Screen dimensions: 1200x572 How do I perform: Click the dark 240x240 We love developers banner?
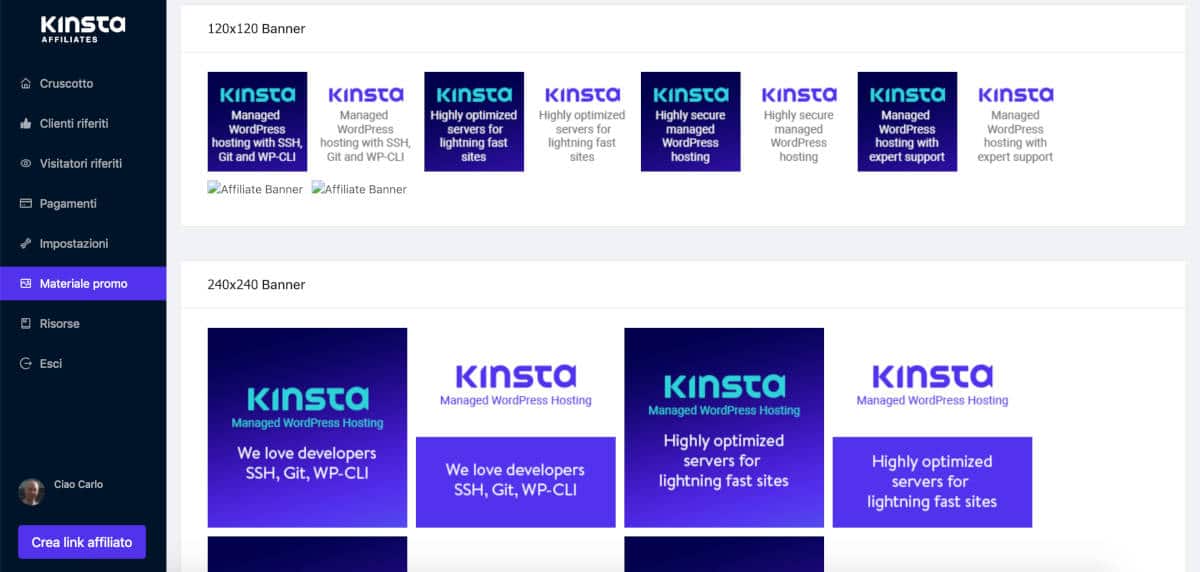[x=307, y=427]
